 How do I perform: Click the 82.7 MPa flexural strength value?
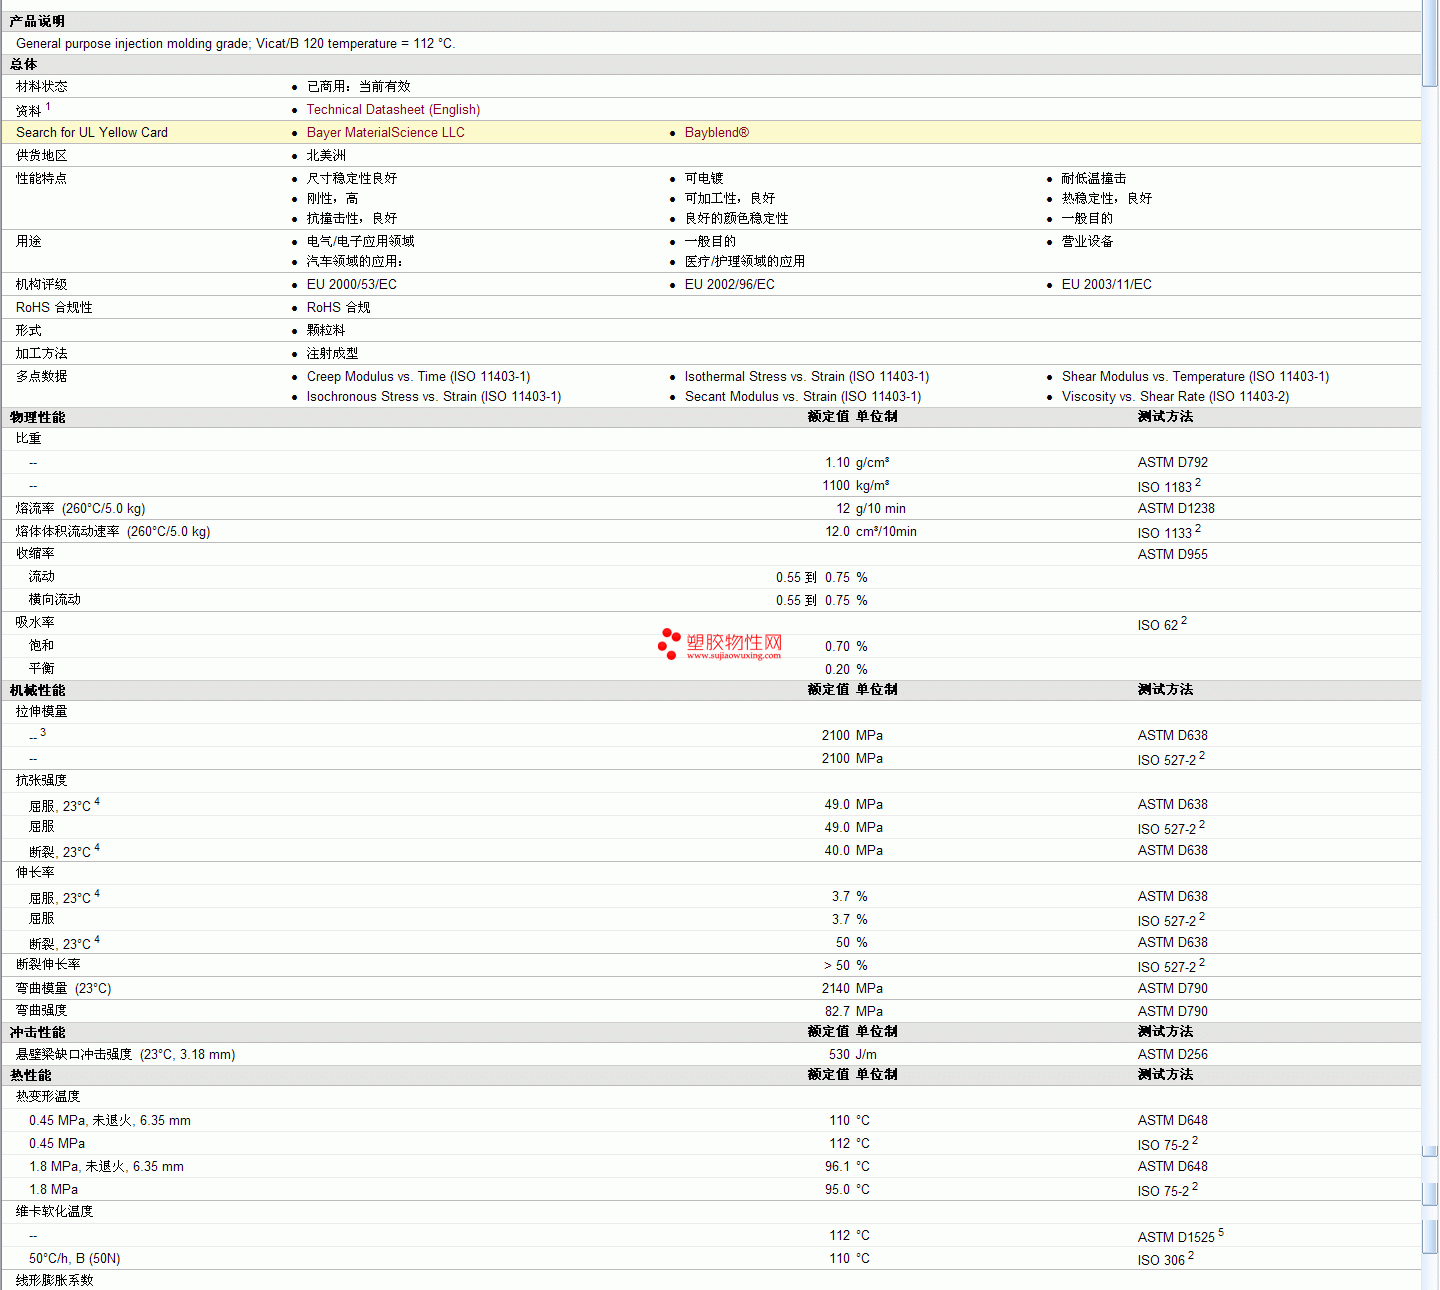coord(854,1012)
